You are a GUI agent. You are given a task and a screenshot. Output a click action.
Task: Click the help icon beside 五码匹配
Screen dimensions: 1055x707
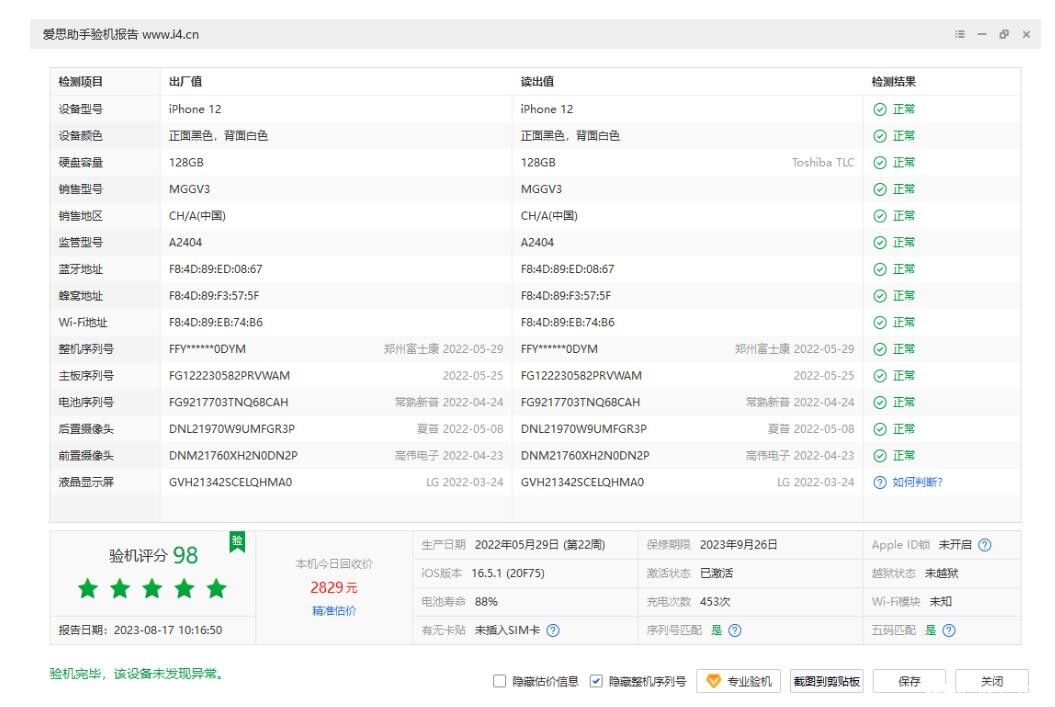(949, 630)
